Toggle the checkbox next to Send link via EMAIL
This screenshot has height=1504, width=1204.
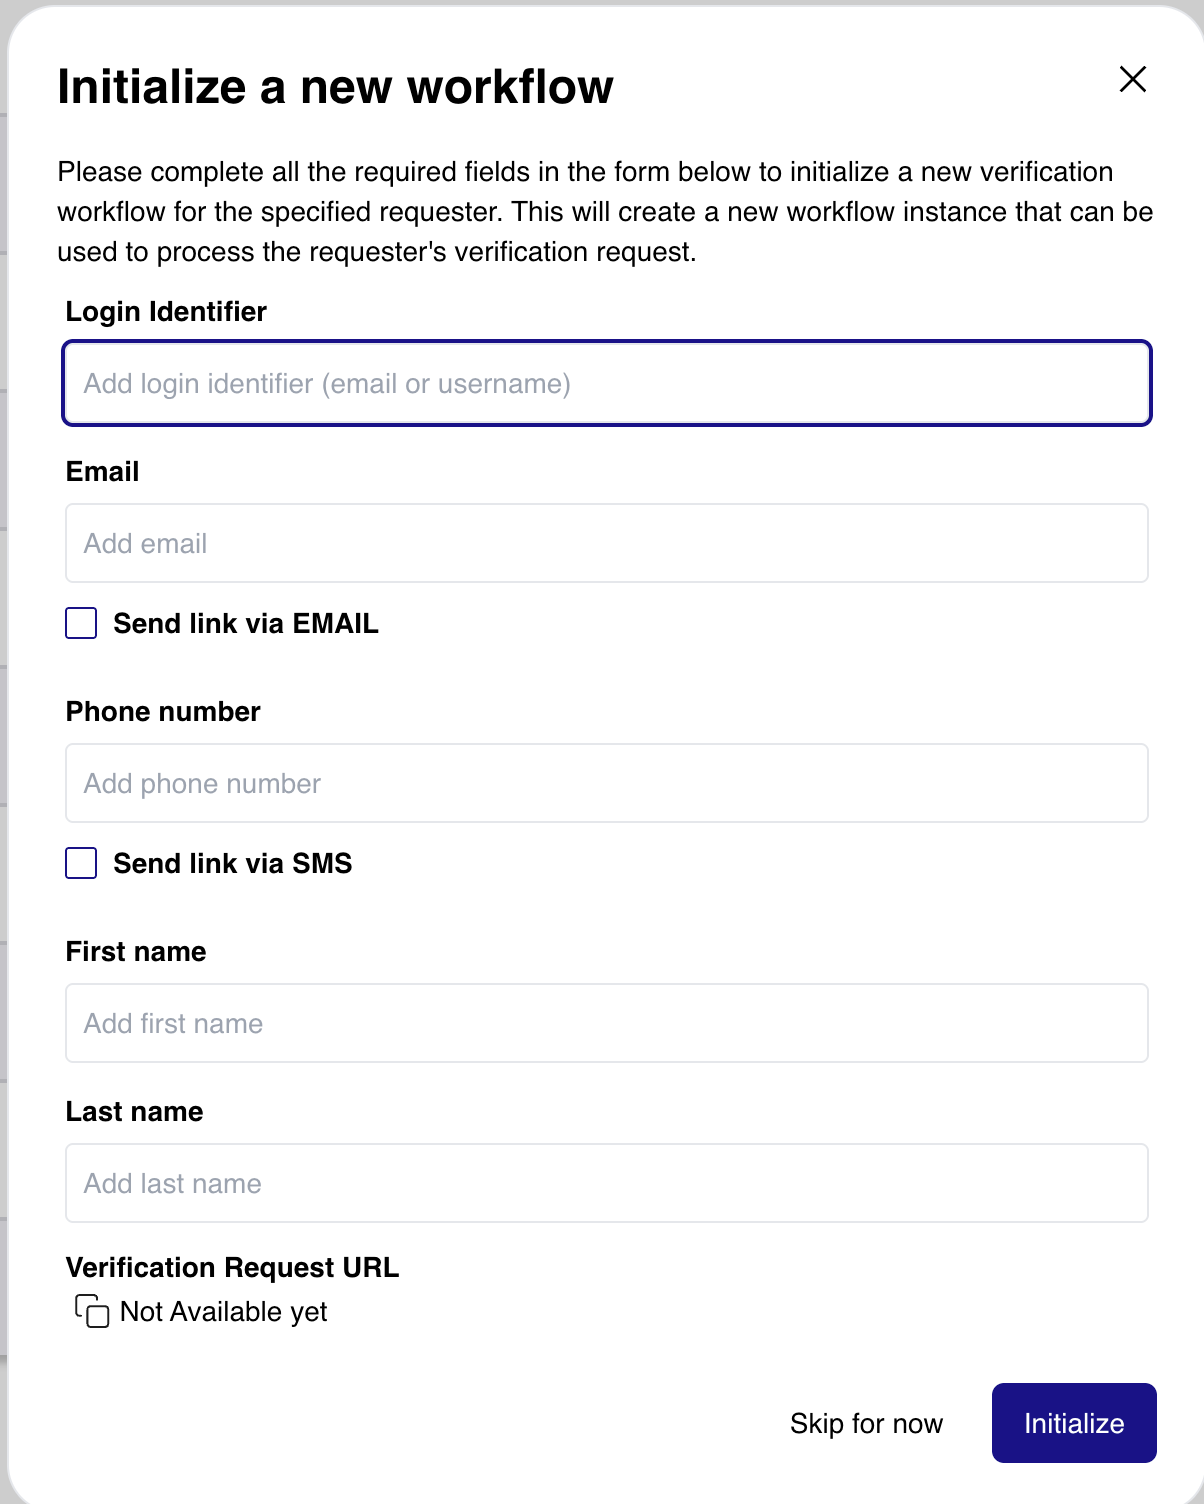pos(80,623)
